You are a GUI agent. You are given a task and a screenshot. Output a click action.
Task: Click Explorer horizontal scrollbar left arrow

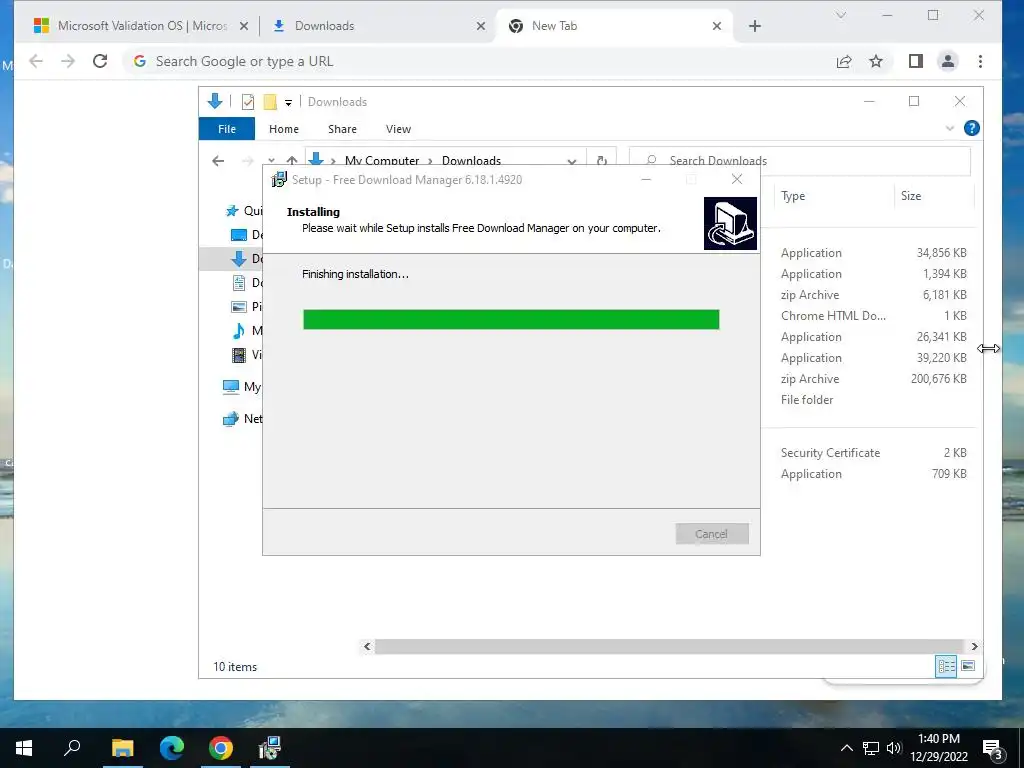click(x=367, y=647)
